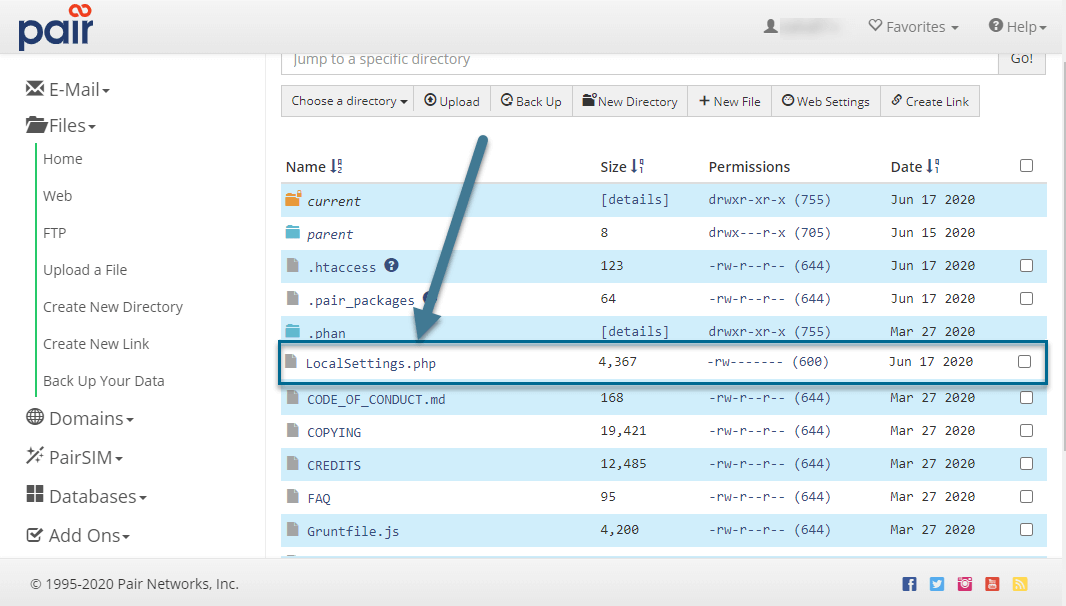Click the pair logo
Viewport: 1066px width, 606px height.
56,27
